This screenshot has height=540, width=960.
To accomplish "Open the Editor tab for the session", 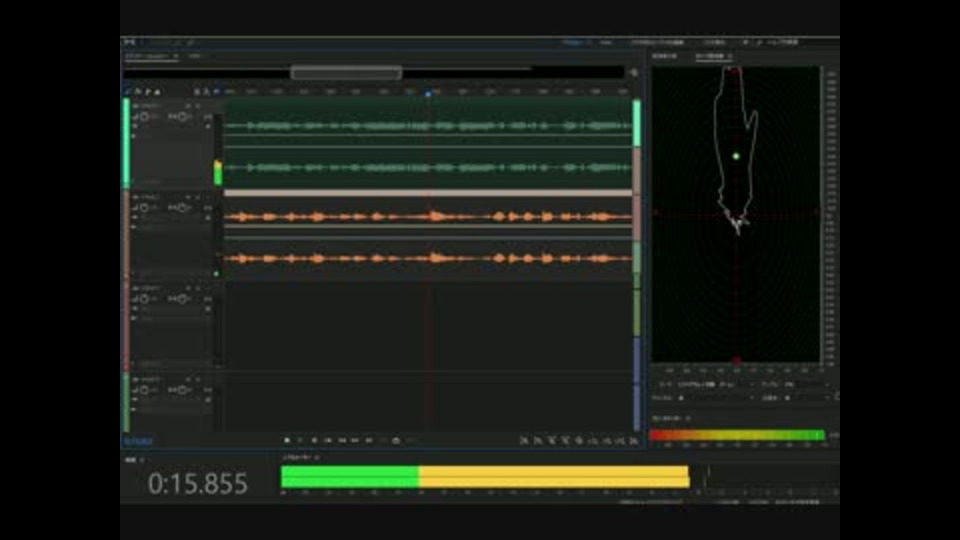I will [x=147, y=56].
